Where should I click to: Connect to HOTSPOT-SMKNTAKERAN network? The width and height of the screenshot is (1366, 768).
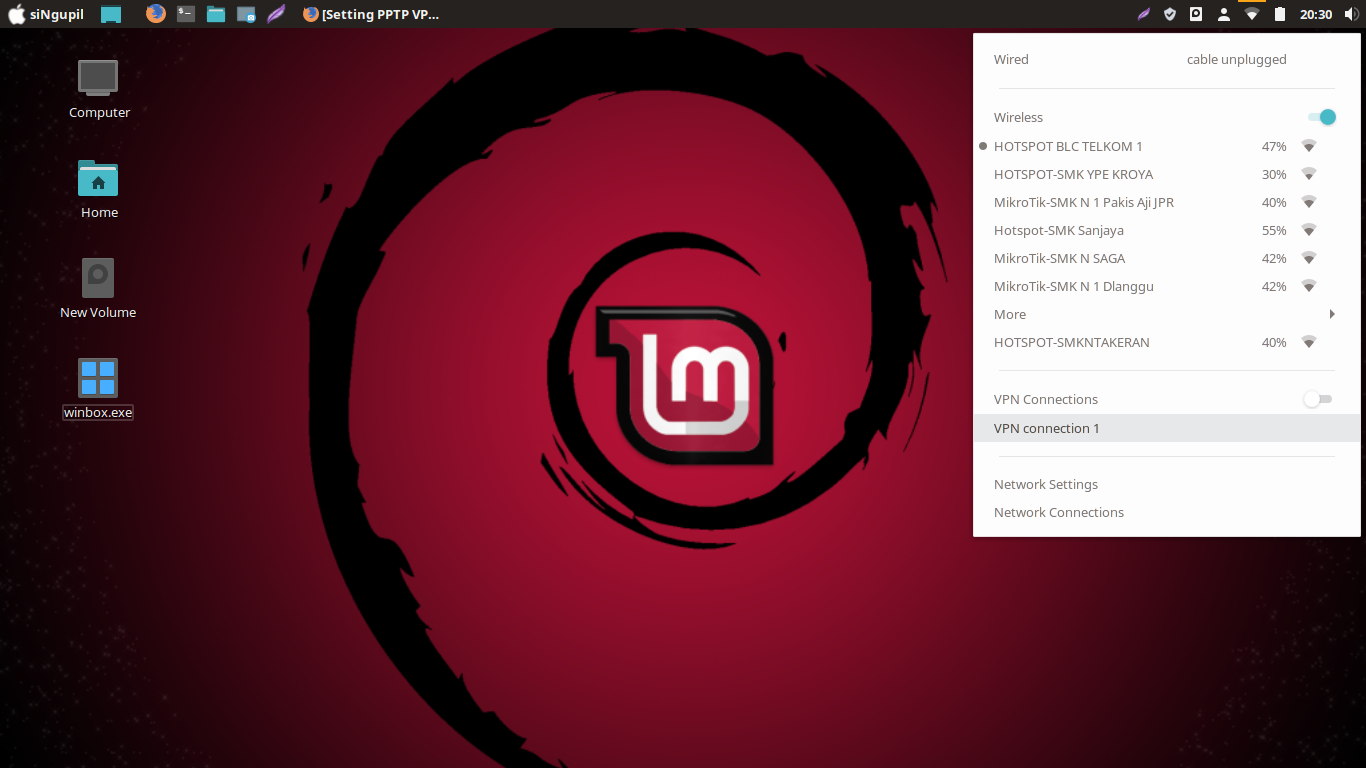click(x=1167, y=342)
